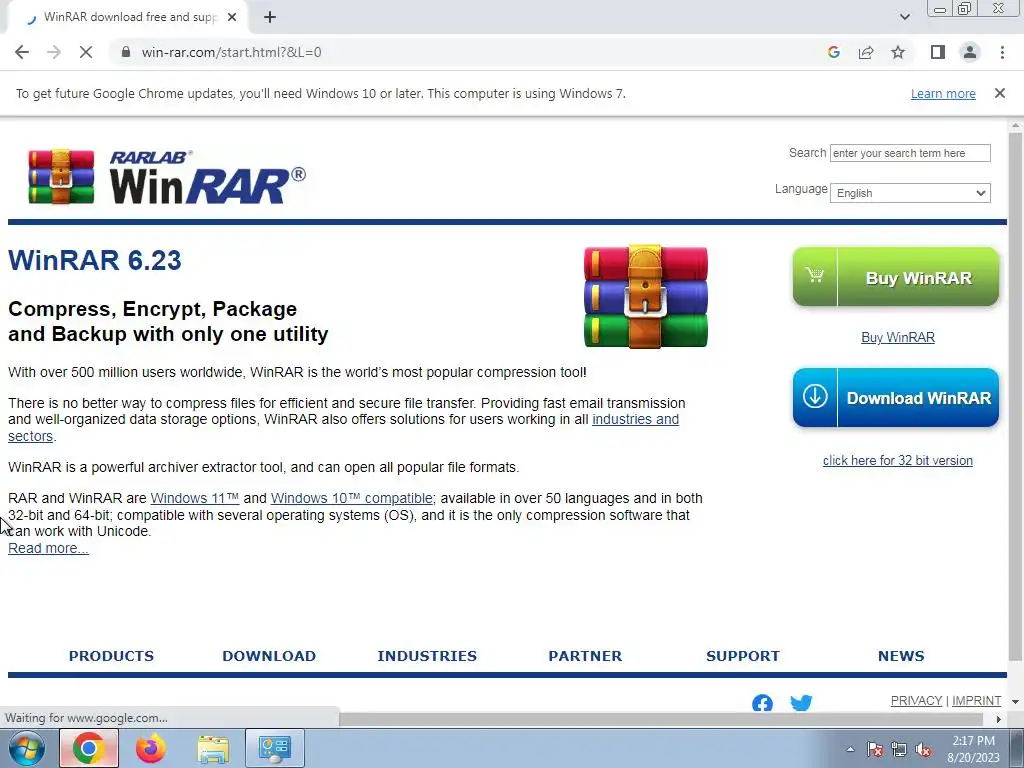The height and width of the screenshot is (768, 1024).
Task: Expand the Language dropdown set to English
Action: coord(910,193)
